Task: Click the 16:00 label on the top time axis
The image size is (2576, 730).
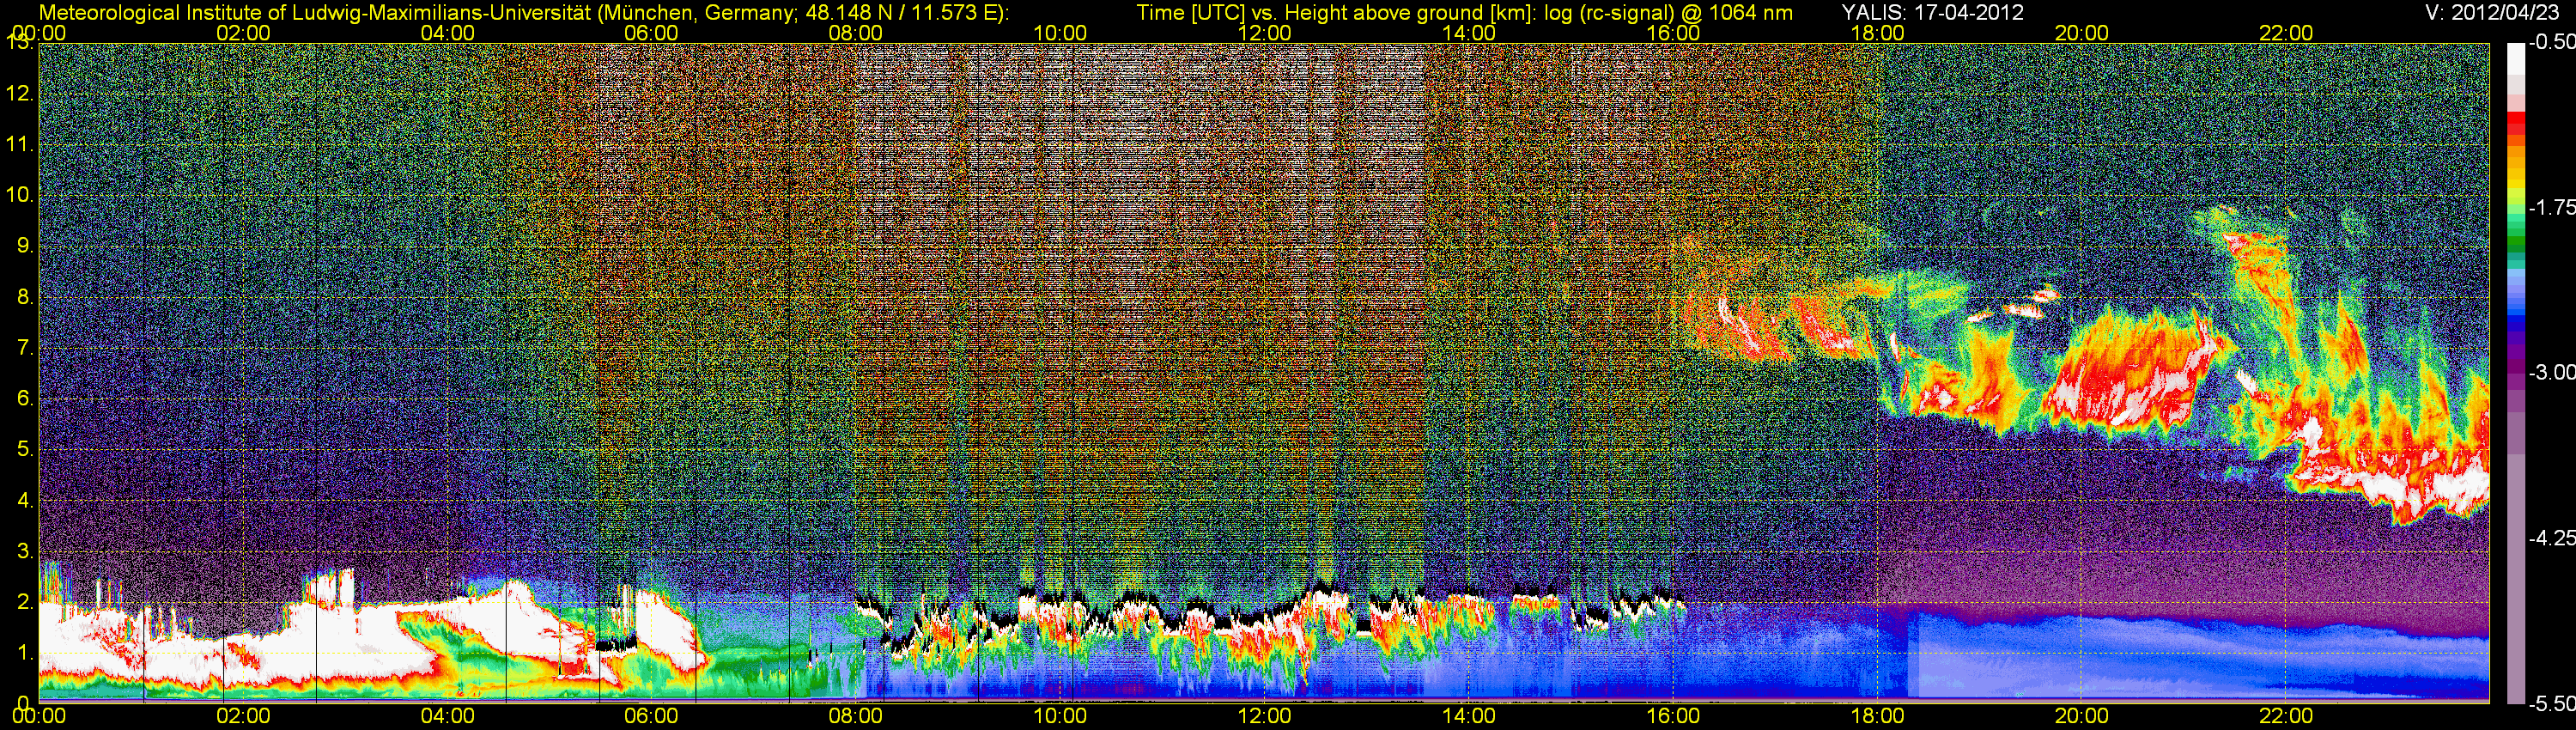Action: tap(1673, 33)
